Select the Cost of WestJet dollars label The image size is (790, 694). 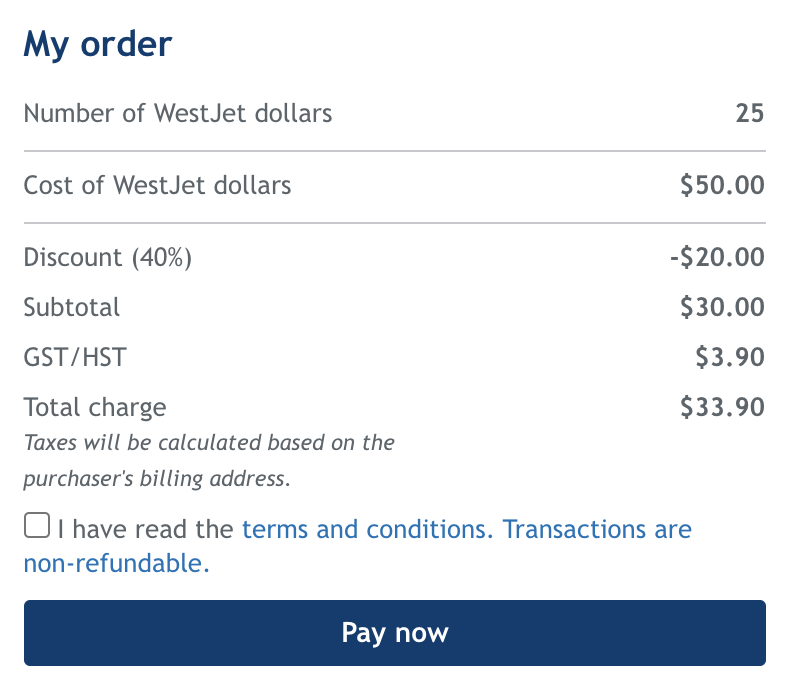coord(157,185)
